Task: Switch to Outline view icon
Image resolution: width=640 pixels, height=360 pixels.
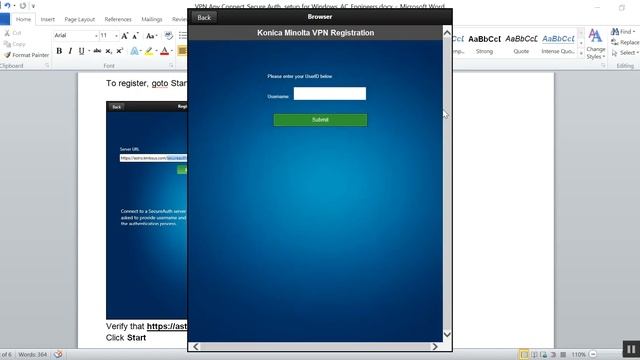Action: click(x=553, y=354)
